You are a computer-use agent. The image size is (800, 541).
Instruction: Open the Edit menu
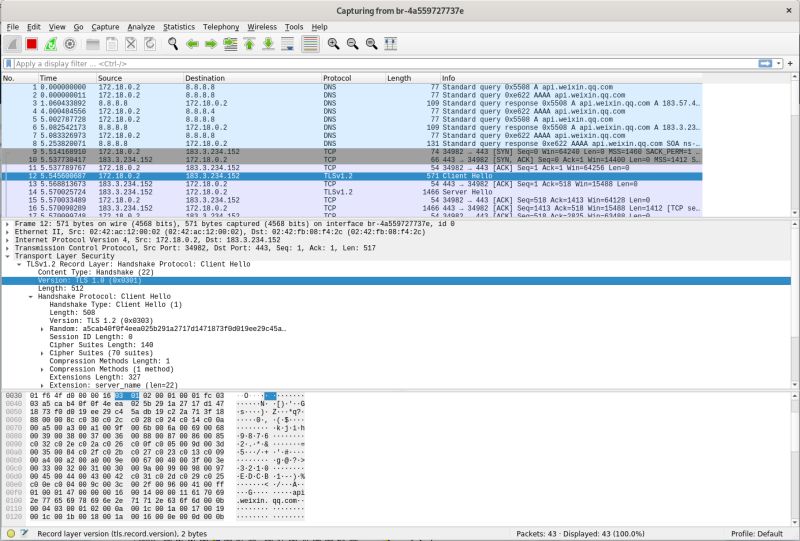[34, 27]
